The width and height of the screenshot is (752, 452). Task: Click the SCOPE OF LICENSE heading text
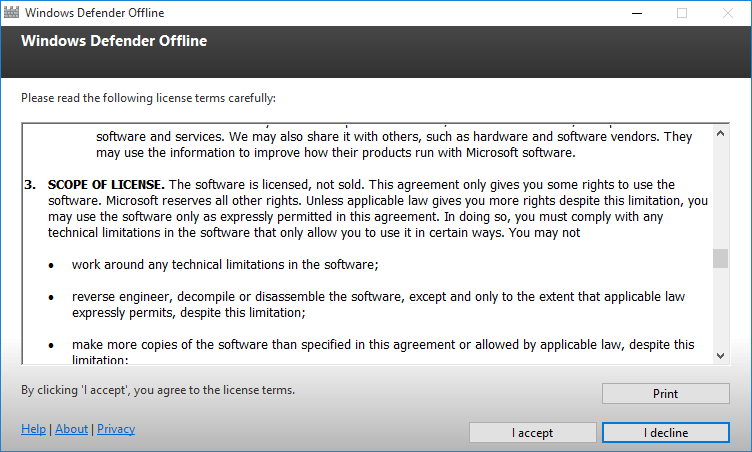click(x=106, y=185)
